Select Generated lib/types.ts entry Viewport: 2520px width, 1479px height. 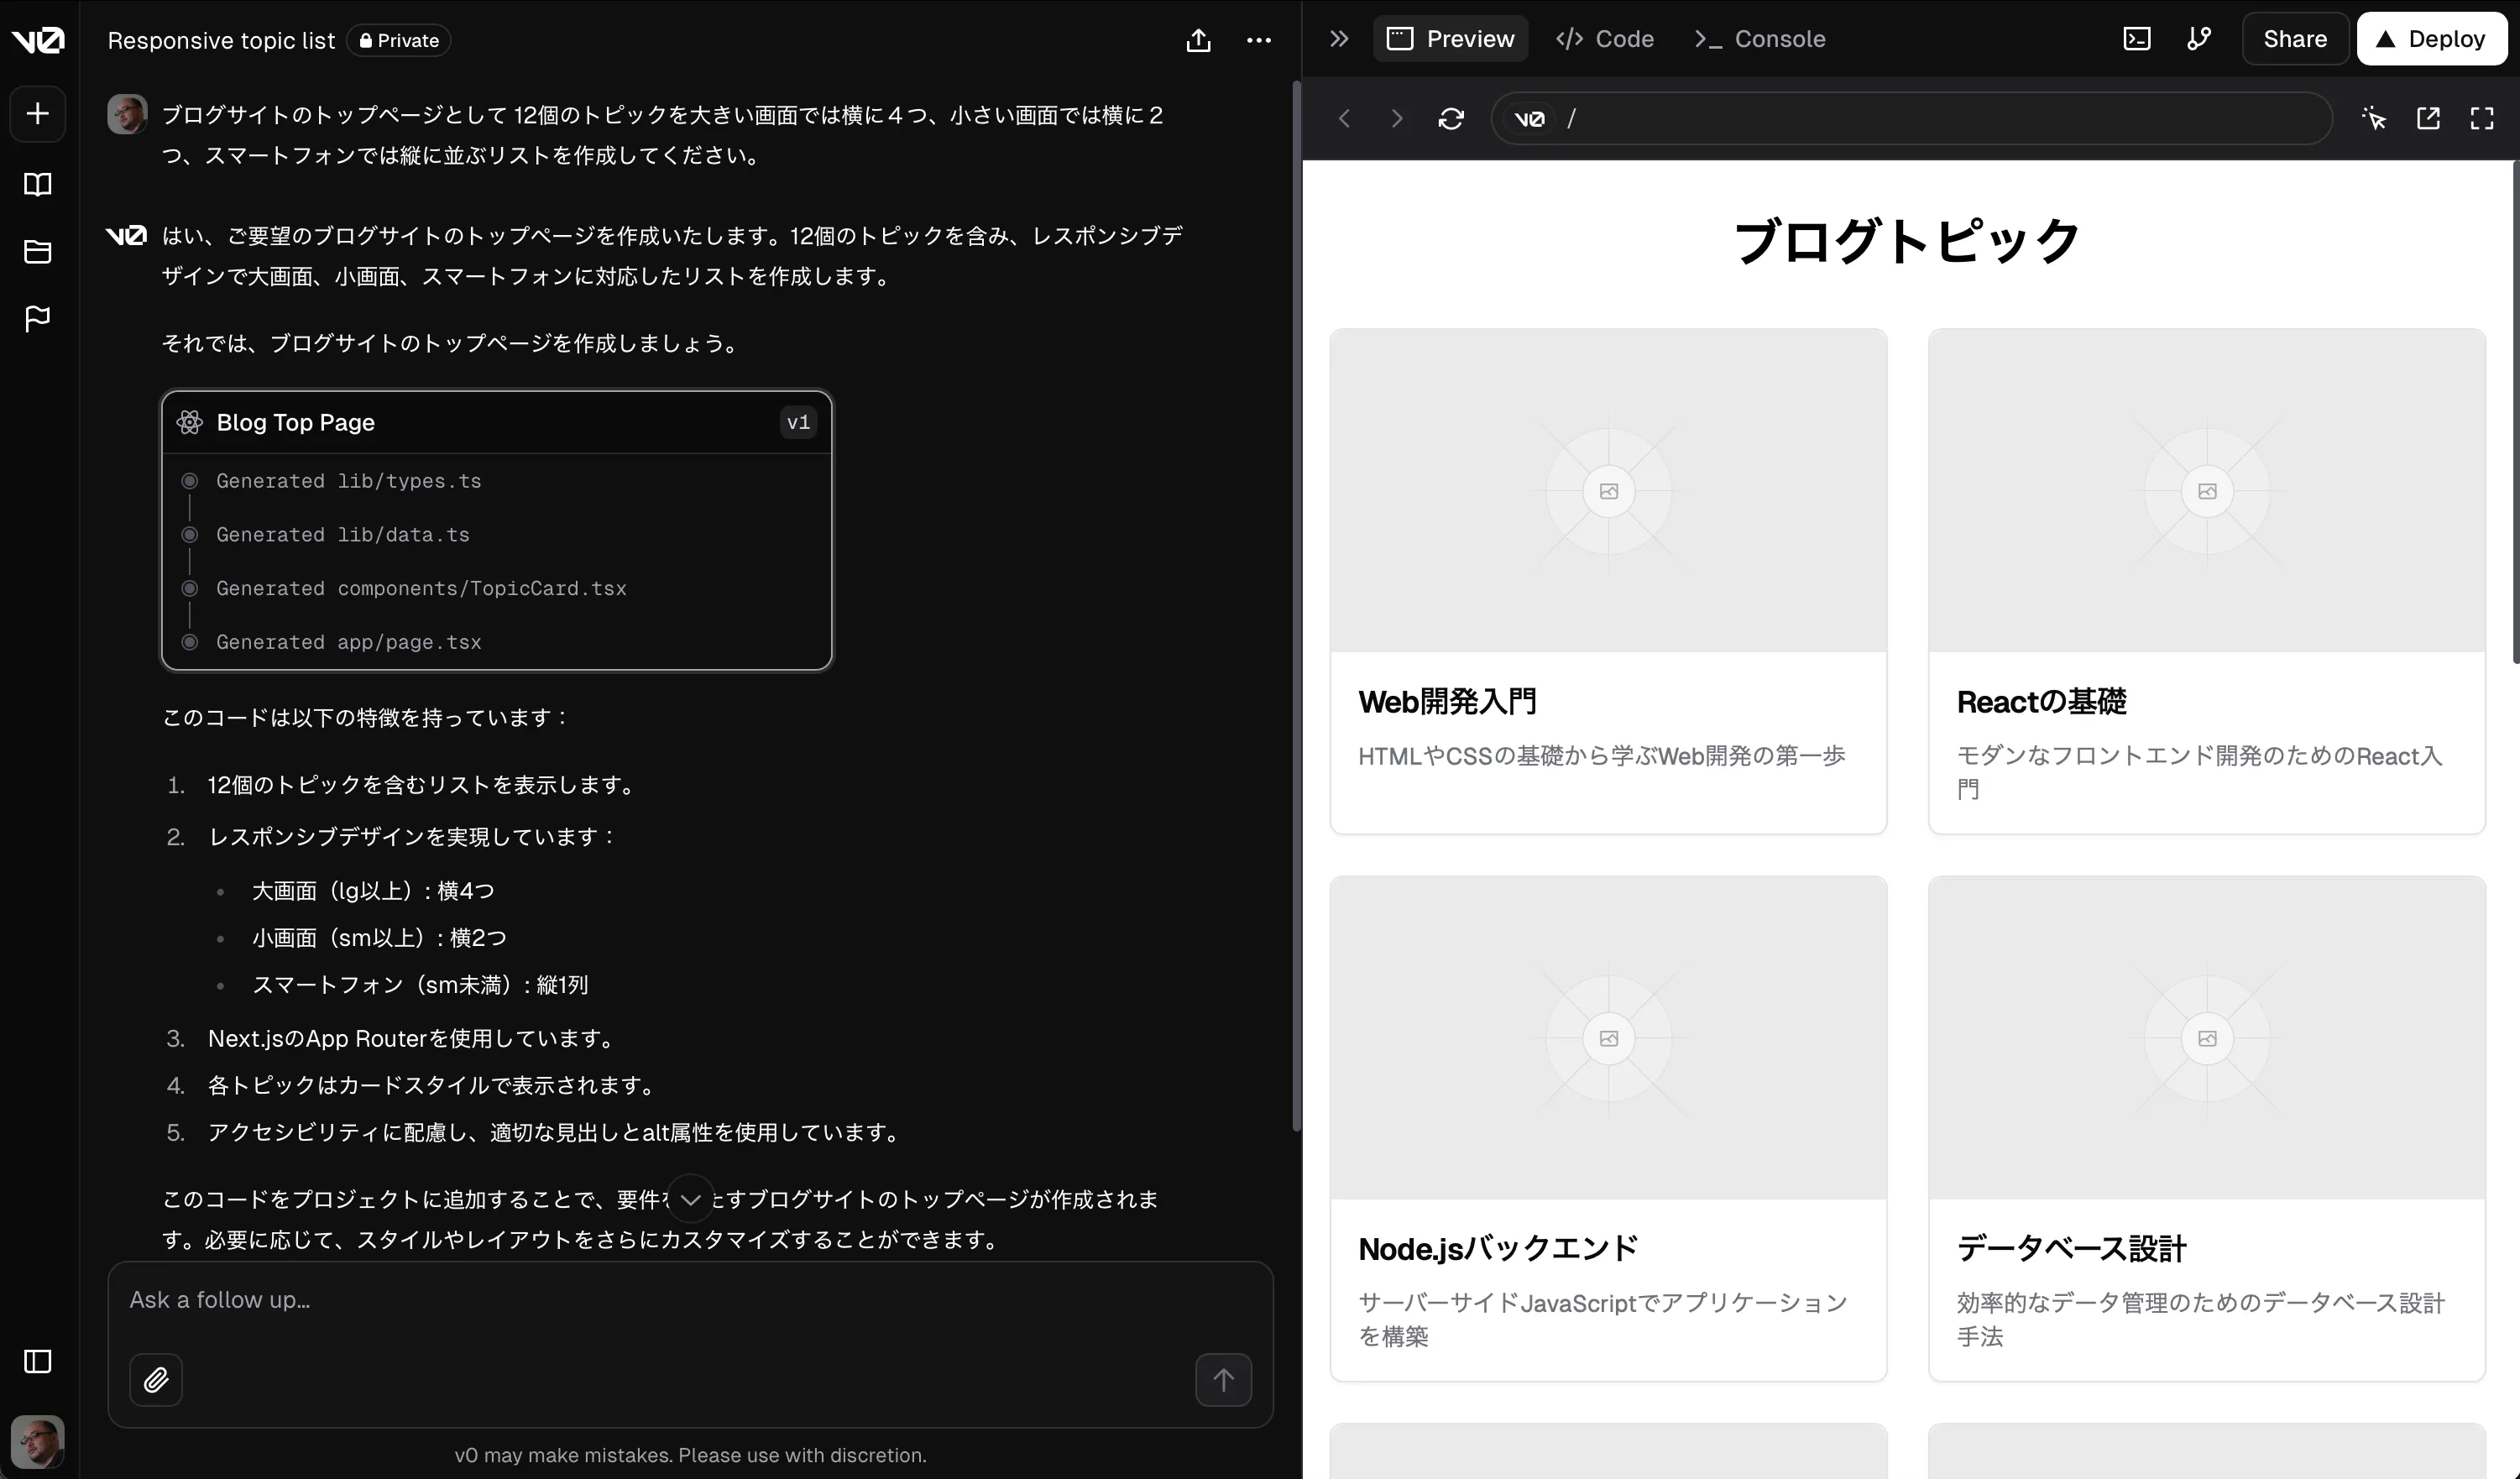(349, 481)
